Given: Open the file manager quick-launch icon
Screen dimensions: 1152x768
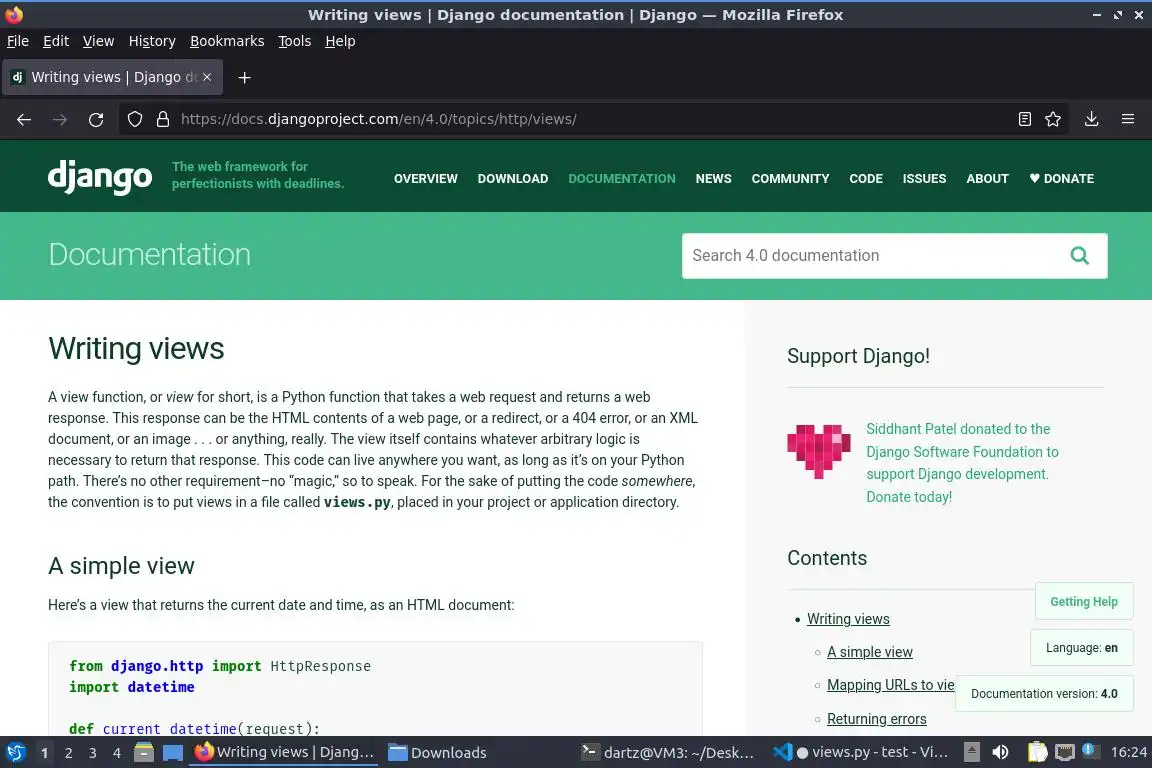Looking at the screenshot, I should 144,753.
